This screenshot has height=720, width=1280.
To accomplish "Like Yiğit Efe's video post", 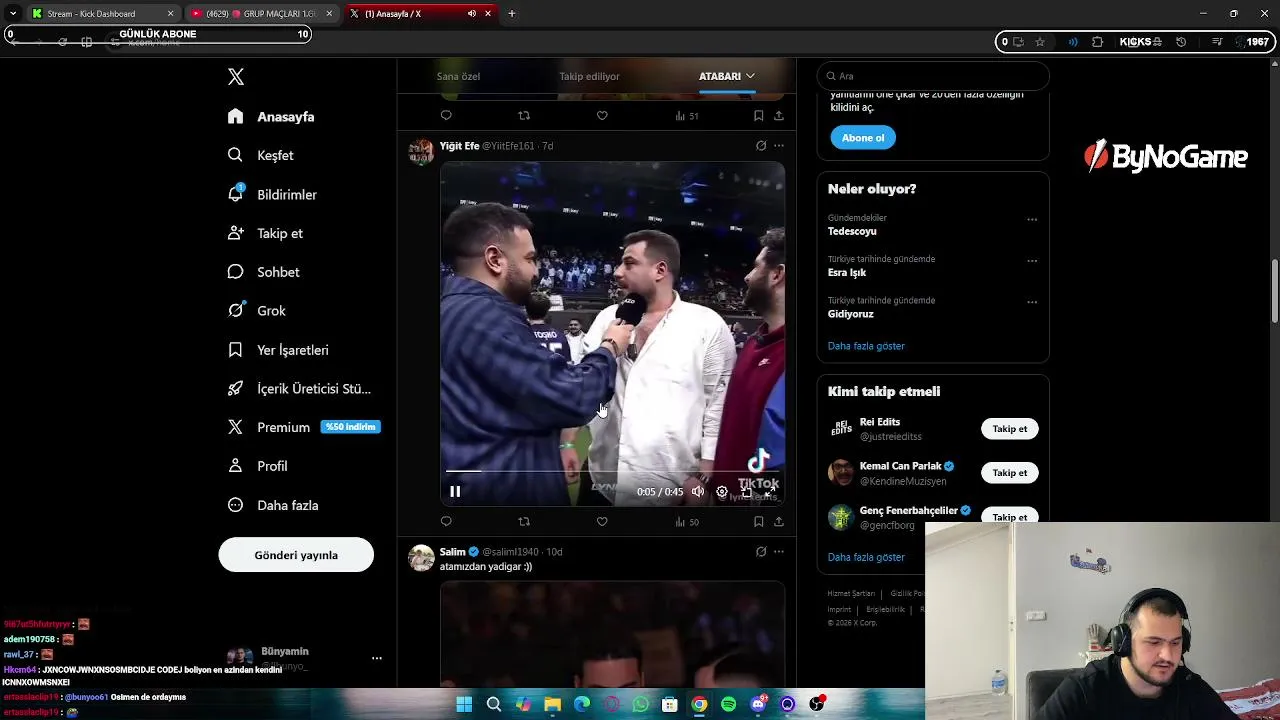I will tap(602, 522).
